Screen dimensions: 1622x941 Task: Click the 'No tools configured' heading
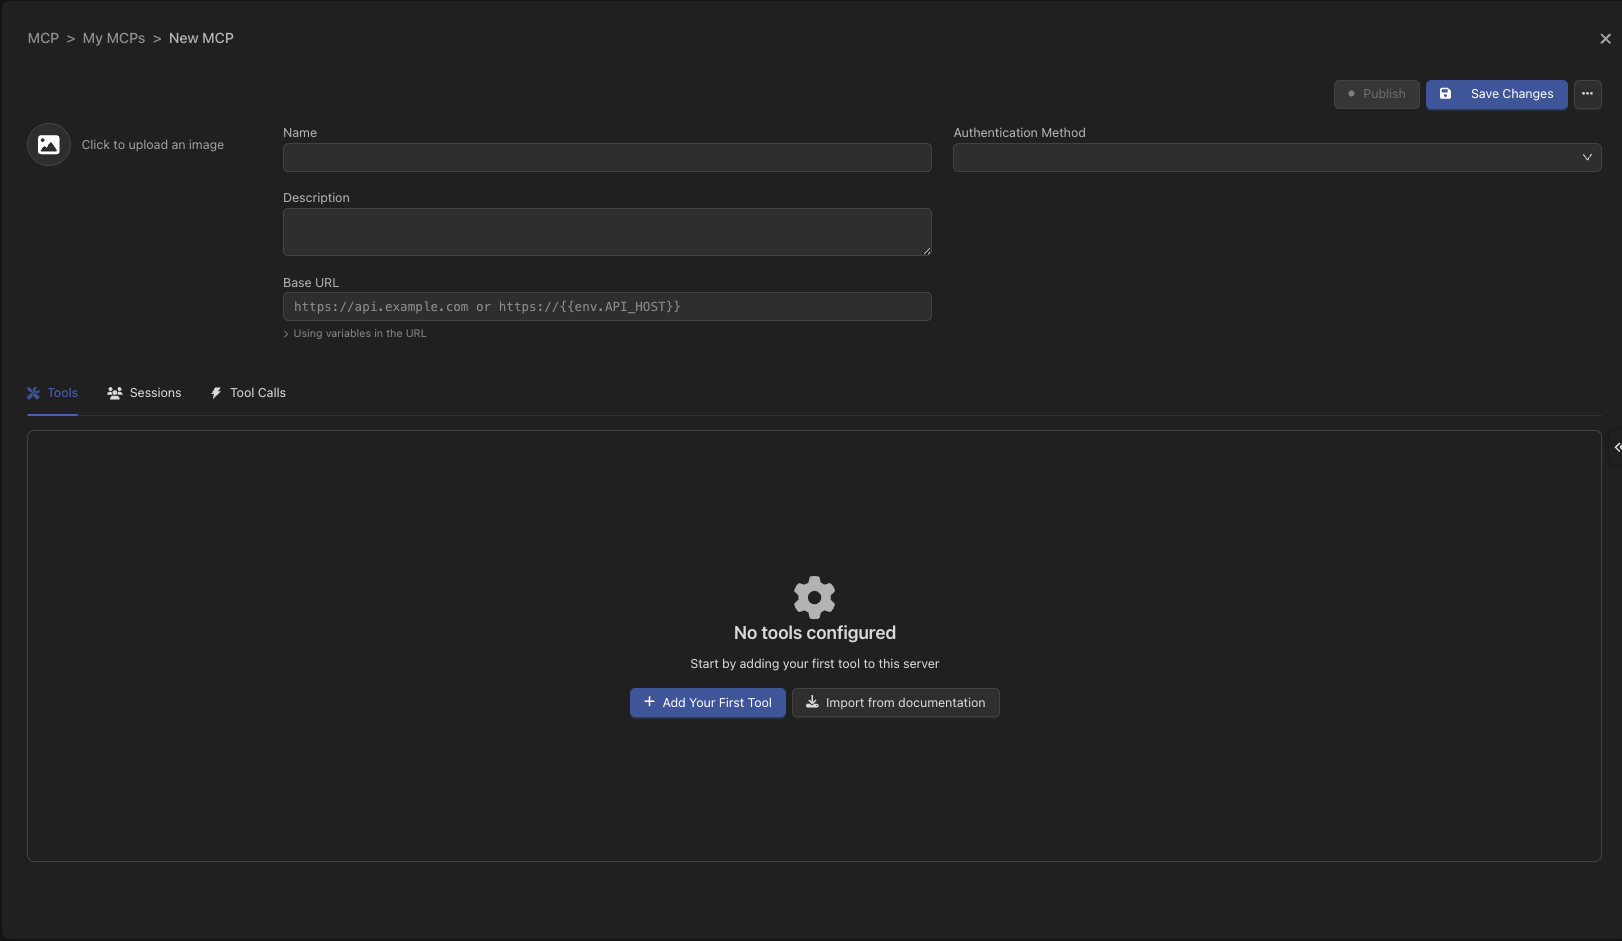pyautogui.click(x=814, y=633)
